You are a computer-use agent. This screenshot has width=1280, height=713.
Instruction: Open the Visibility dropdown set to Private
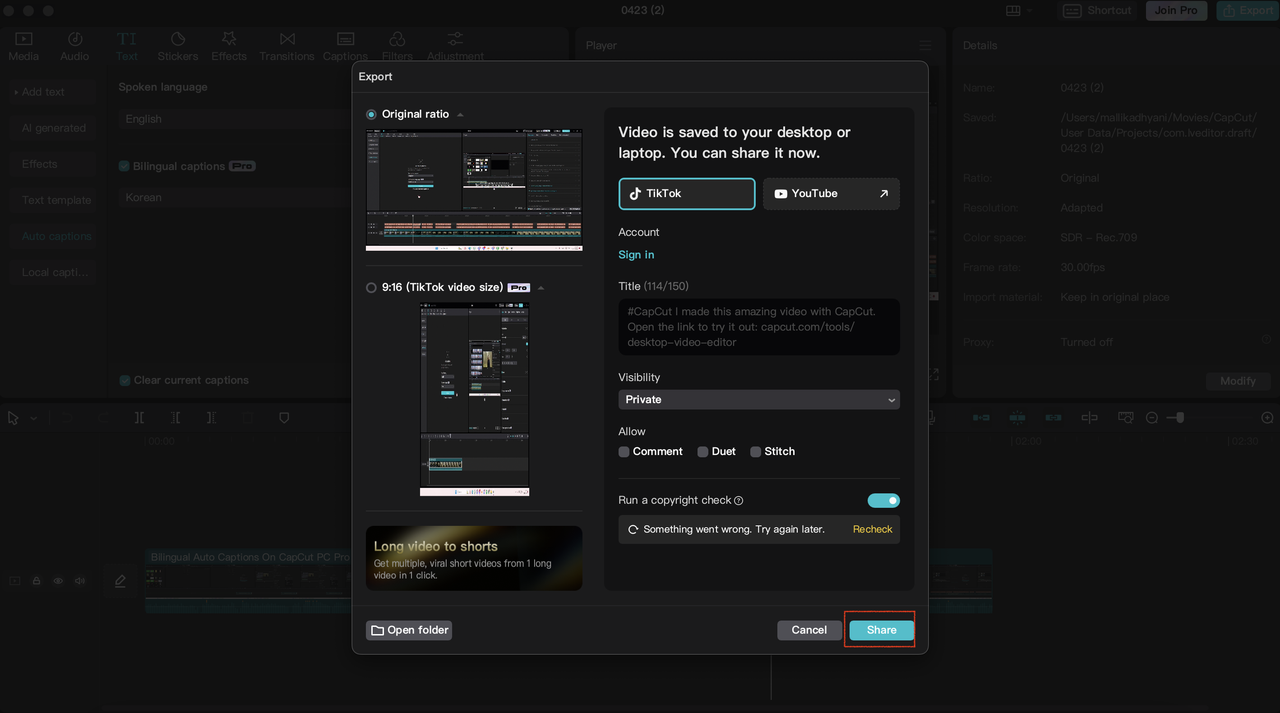(759, 399)
